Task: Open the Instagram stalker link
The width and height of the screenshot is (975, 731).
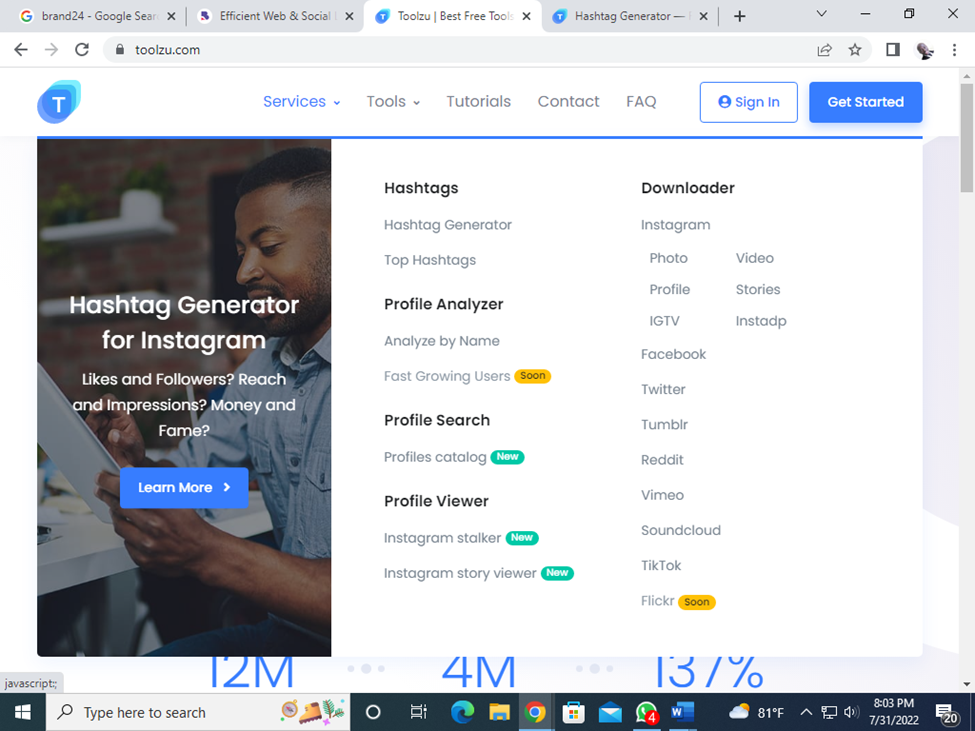Action: [x=442, y=538]
